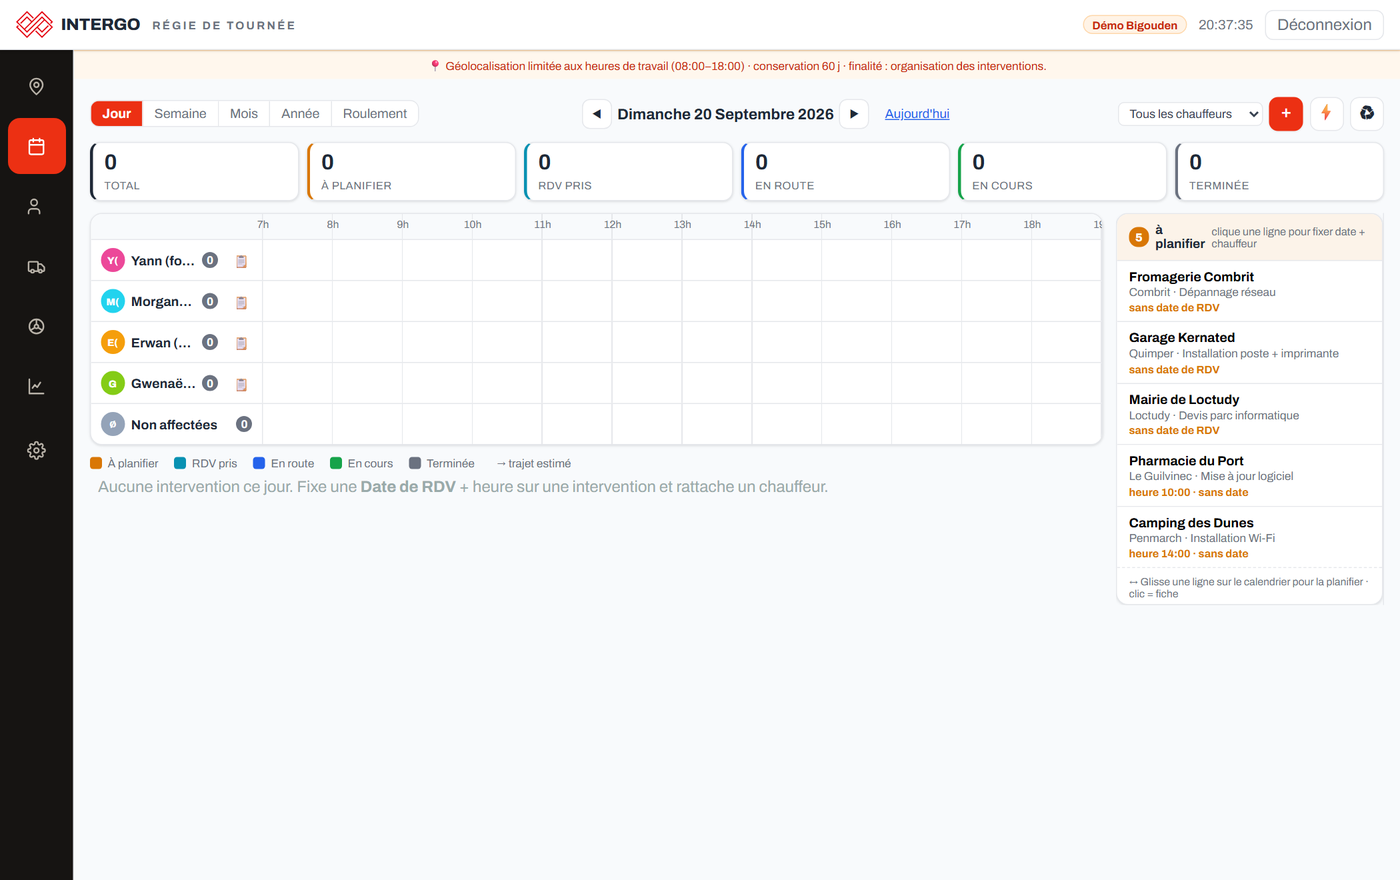Go to the previous day arrow
This screenshot has width=1400, height=880.
[597, 114]
